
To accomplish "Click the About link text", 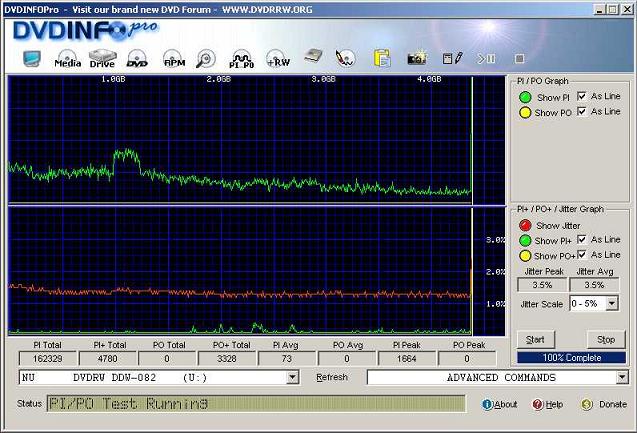I will pos(506,405).
